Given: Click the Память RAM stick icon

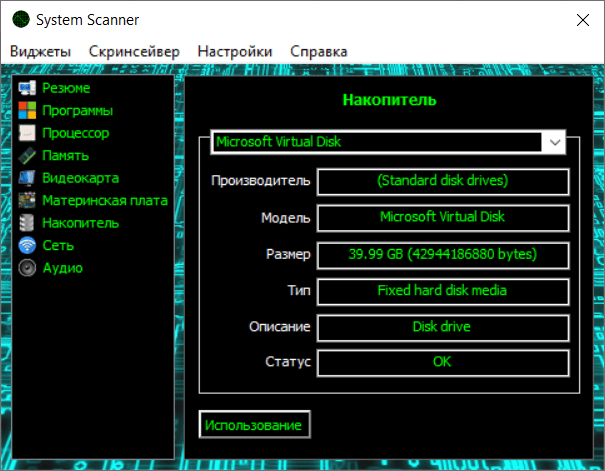Looking at the screenshot, I should tap(27, 155).
